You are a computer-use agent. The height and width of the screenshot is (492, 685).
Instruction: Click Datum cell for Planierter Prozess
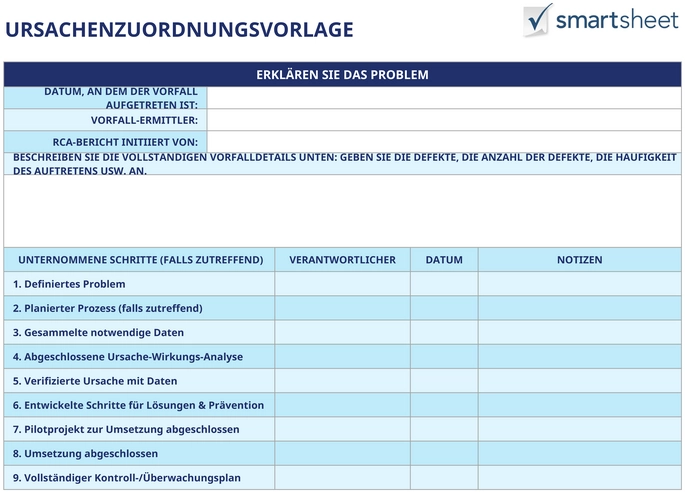444,308
